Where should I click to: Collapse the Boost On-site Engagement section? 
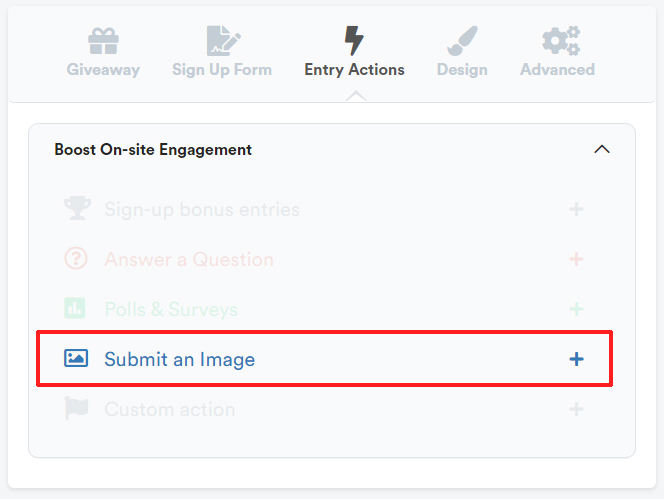pos(602,149)
